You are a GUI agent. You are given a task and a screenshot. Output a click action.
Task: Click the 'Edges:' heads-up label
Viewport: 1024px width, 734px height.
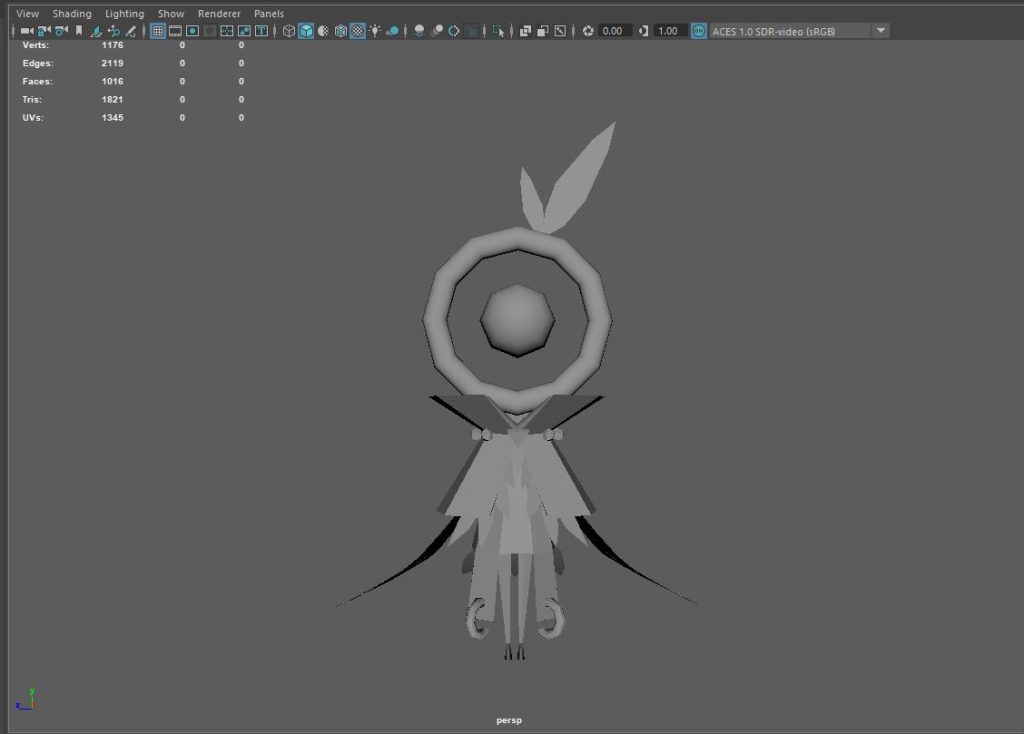[x=38, y=63]
